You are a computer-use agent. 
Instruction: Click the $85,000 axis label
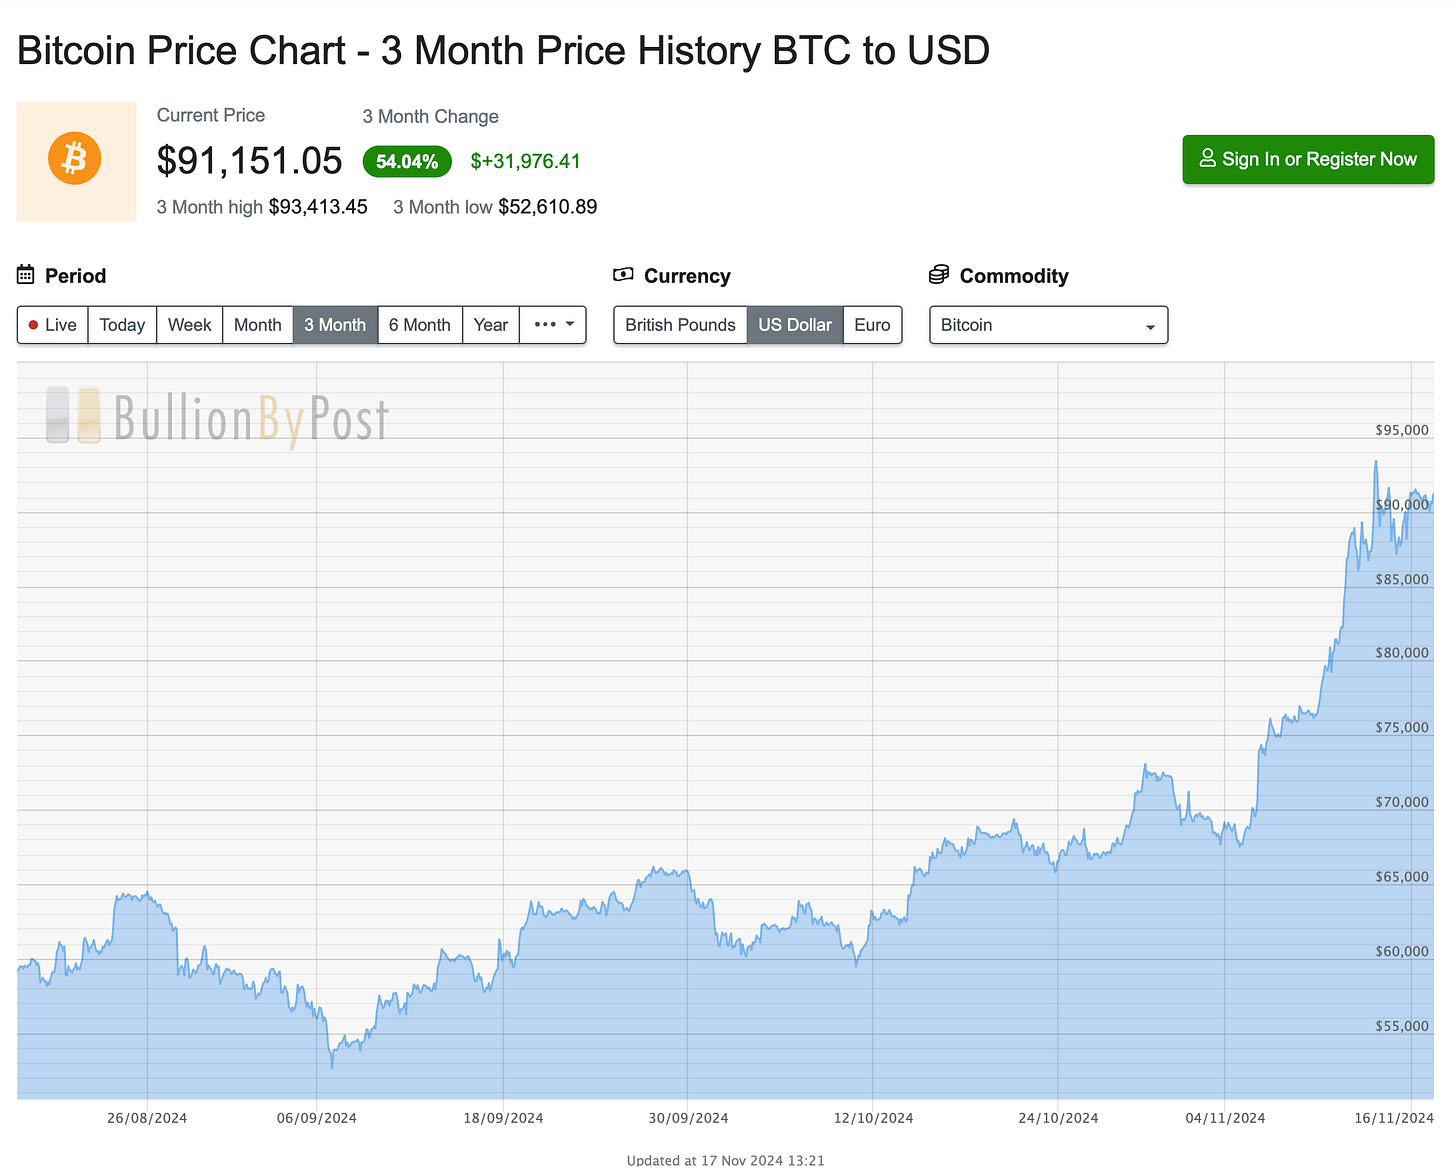click(x=1402, y=579)
